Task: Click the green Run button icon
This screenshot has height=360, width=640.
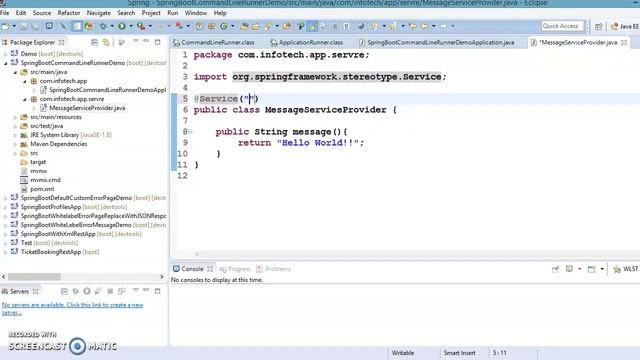Action: (122, 26)
